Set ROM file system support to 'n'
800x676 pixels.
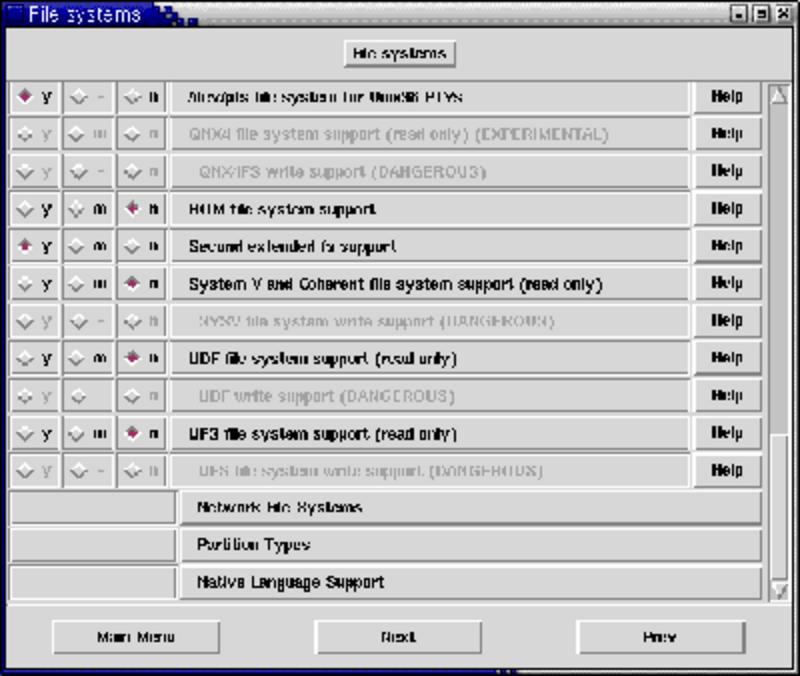[x=141, y=209]
